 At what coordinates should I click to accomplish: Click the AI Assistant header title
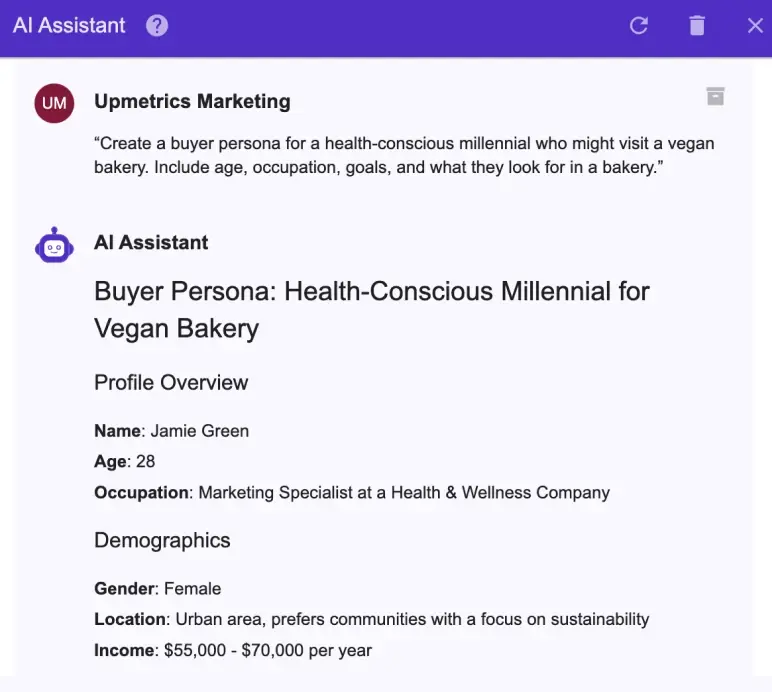tap(69, 26)
